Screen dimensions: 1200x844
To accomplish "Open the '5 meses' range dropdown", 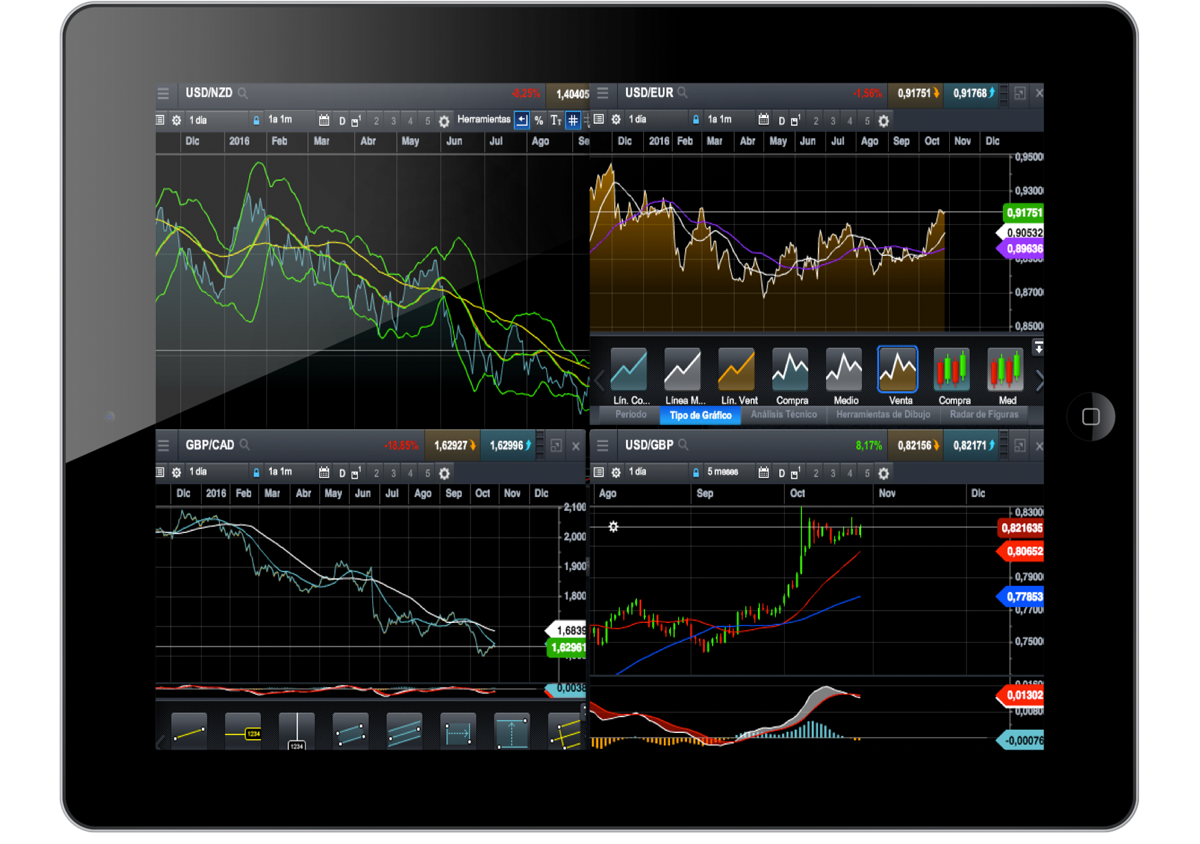I will (722, 472).
